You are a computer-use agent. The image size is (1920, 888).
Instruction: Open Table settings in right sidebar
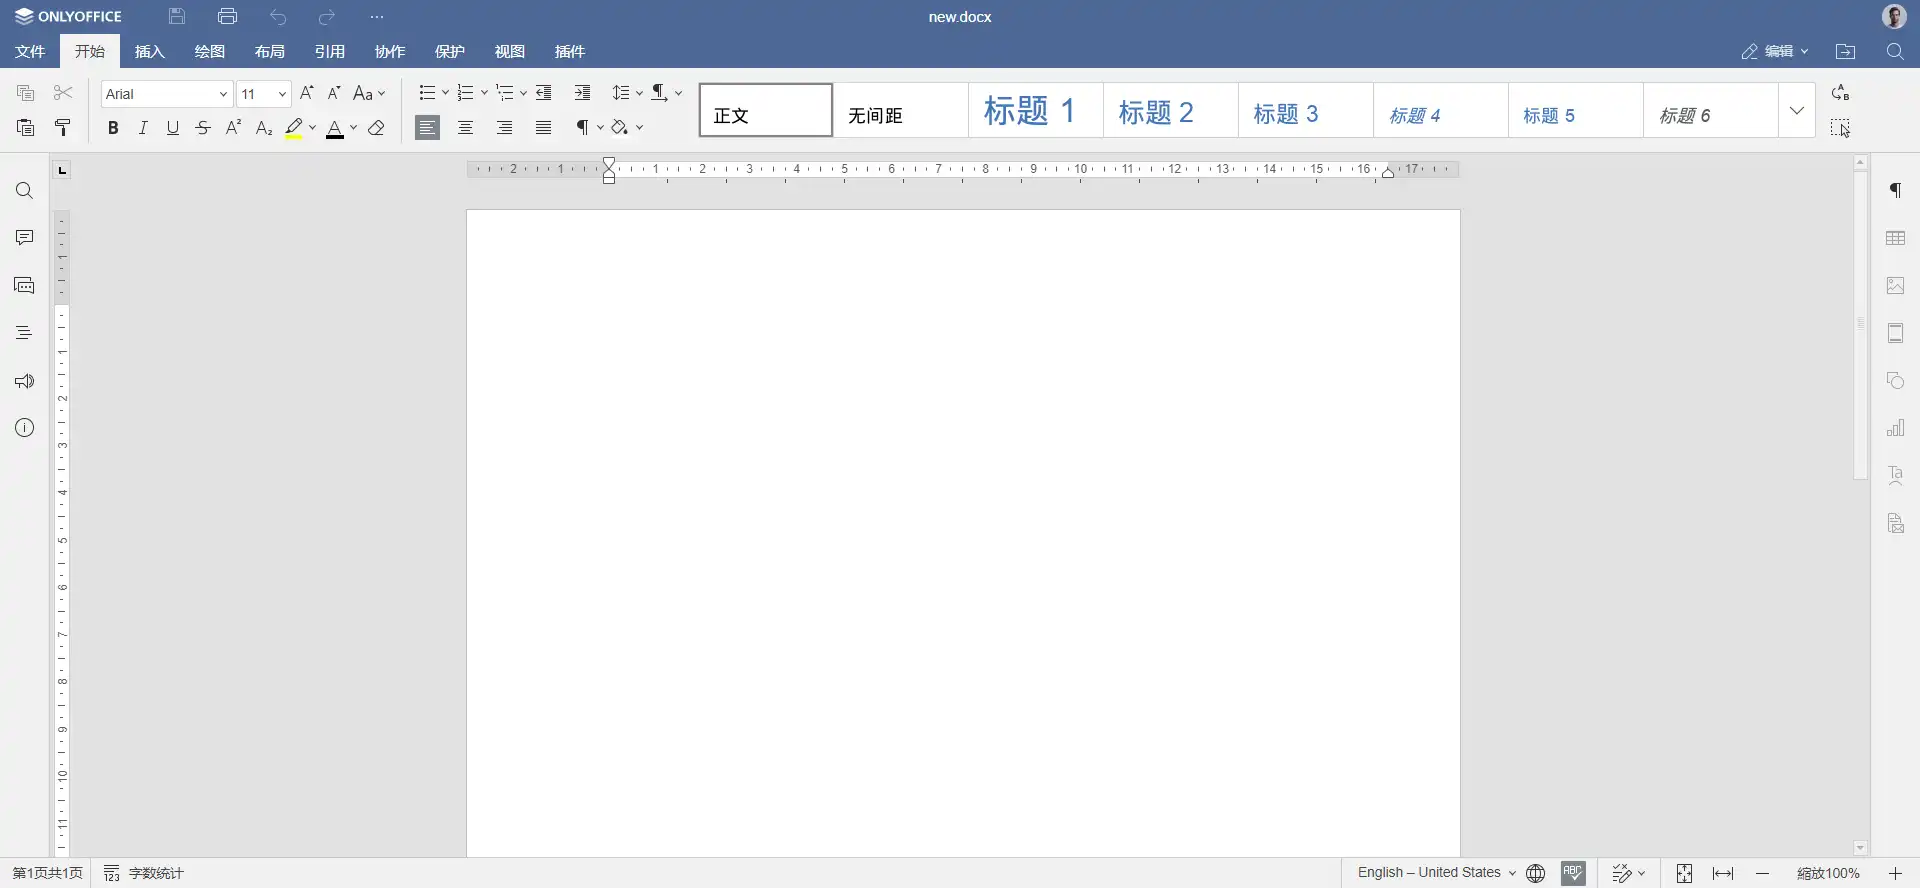click(x=1895, y=238)
